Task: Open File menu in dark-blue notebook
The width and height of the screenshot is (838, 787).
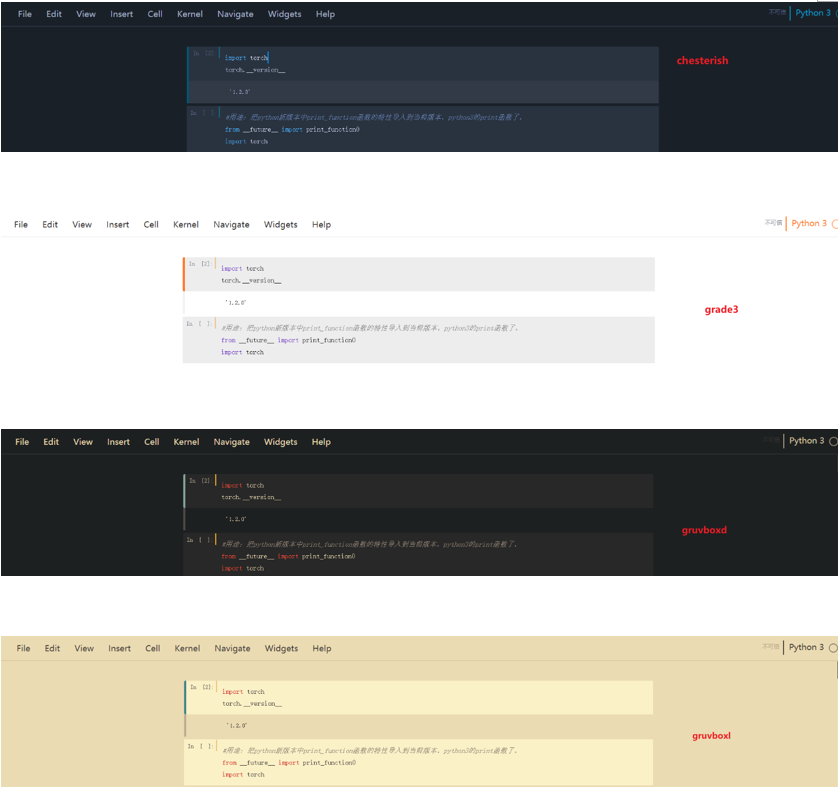Action: click(x=25, y=14)
